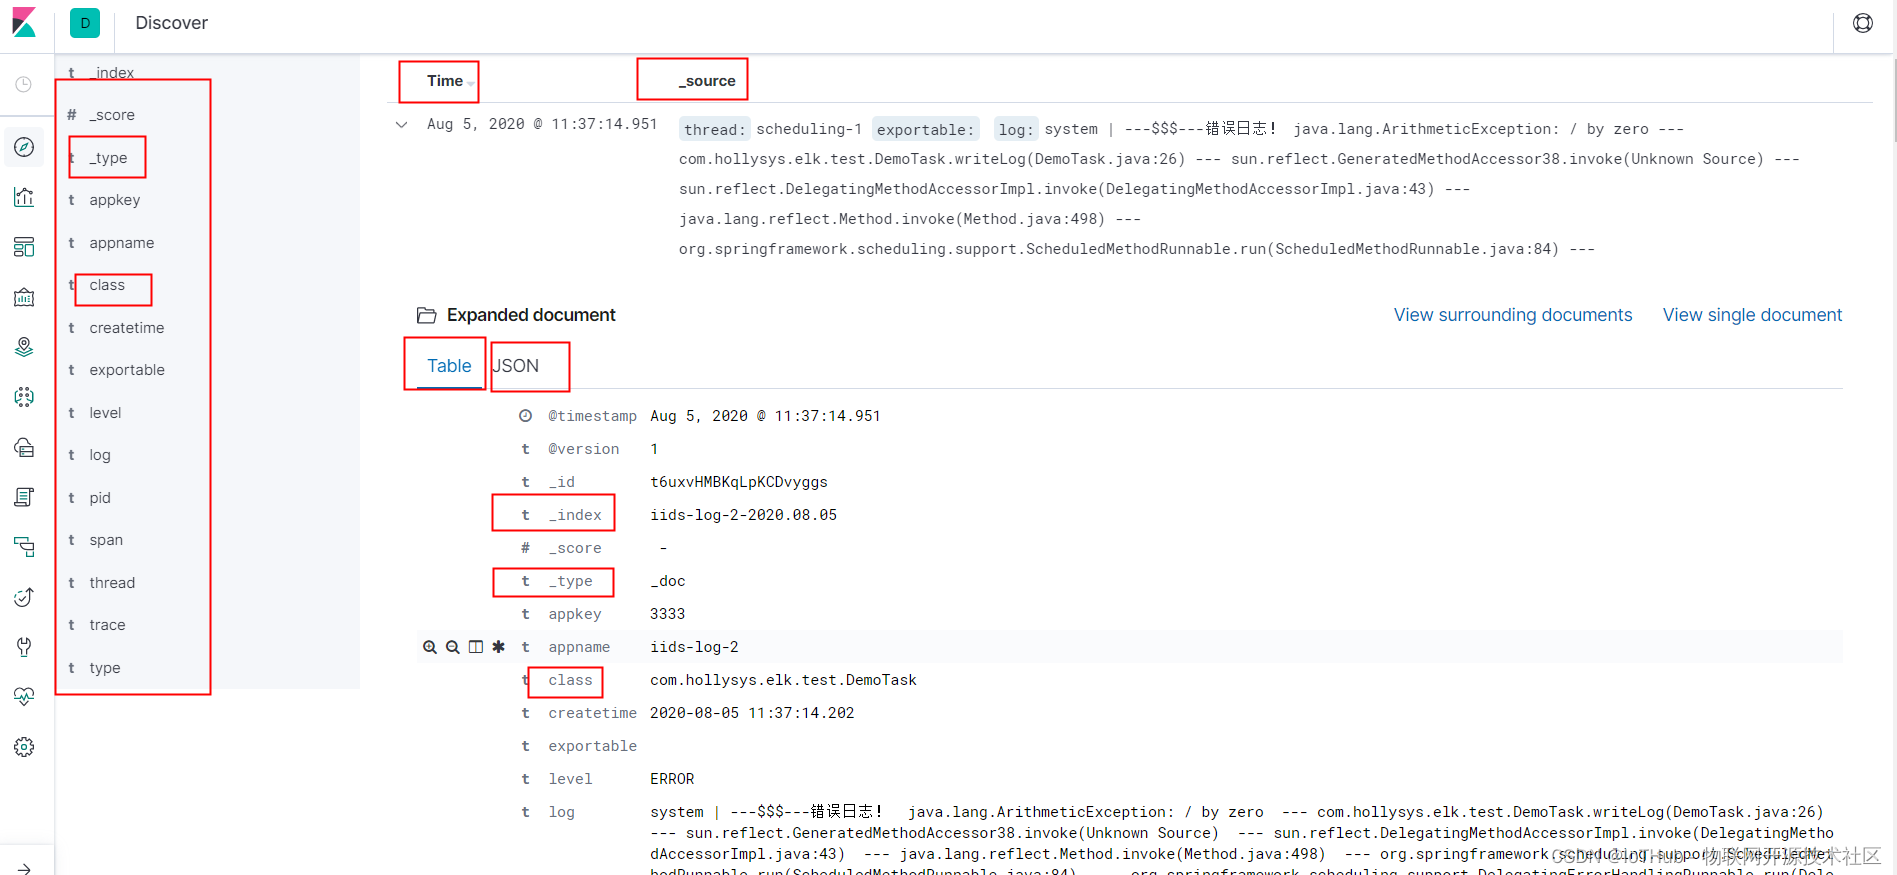The height and width of the screenshot is (875, 1897).
Task: Switch to the Table tab
Action: (x=449, y=366)
